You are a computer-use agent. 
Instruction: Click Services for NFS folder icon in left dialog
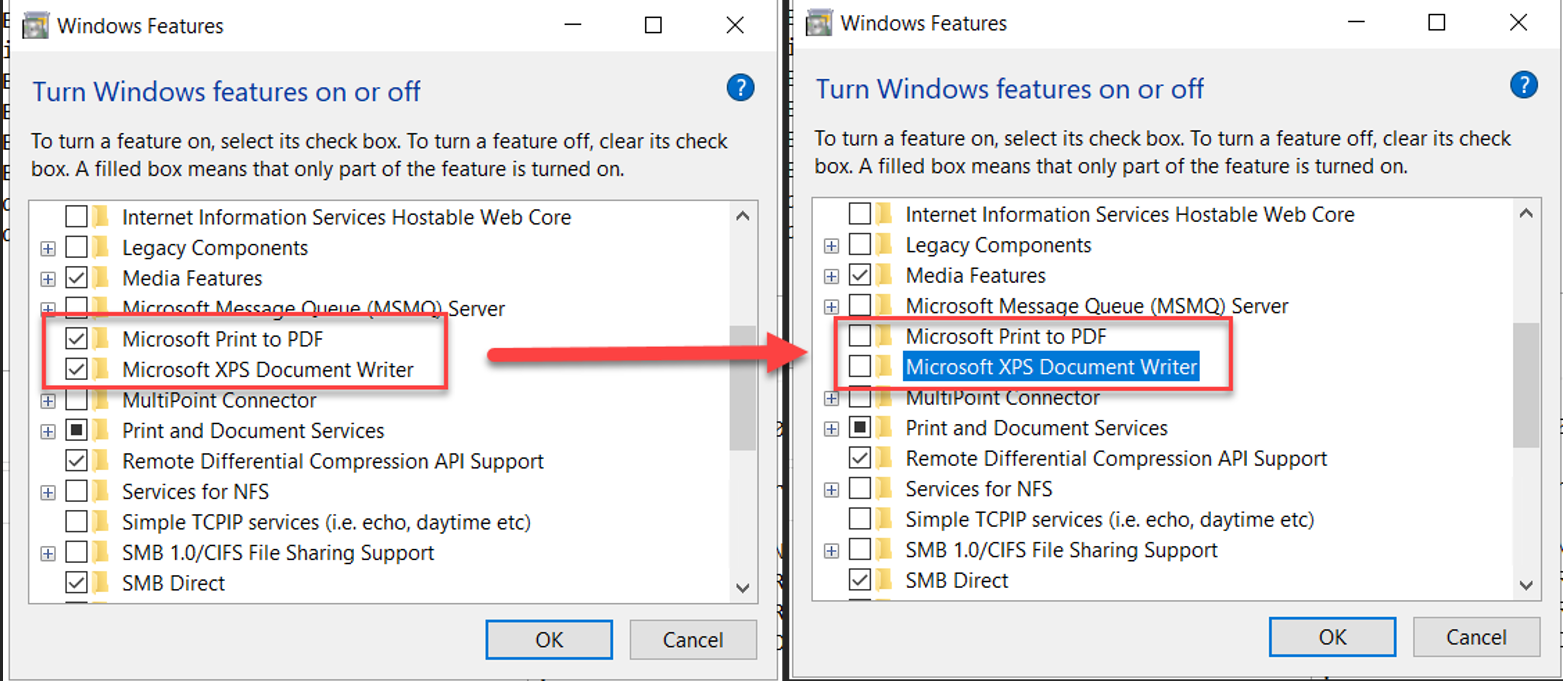(x=101, y=492)
